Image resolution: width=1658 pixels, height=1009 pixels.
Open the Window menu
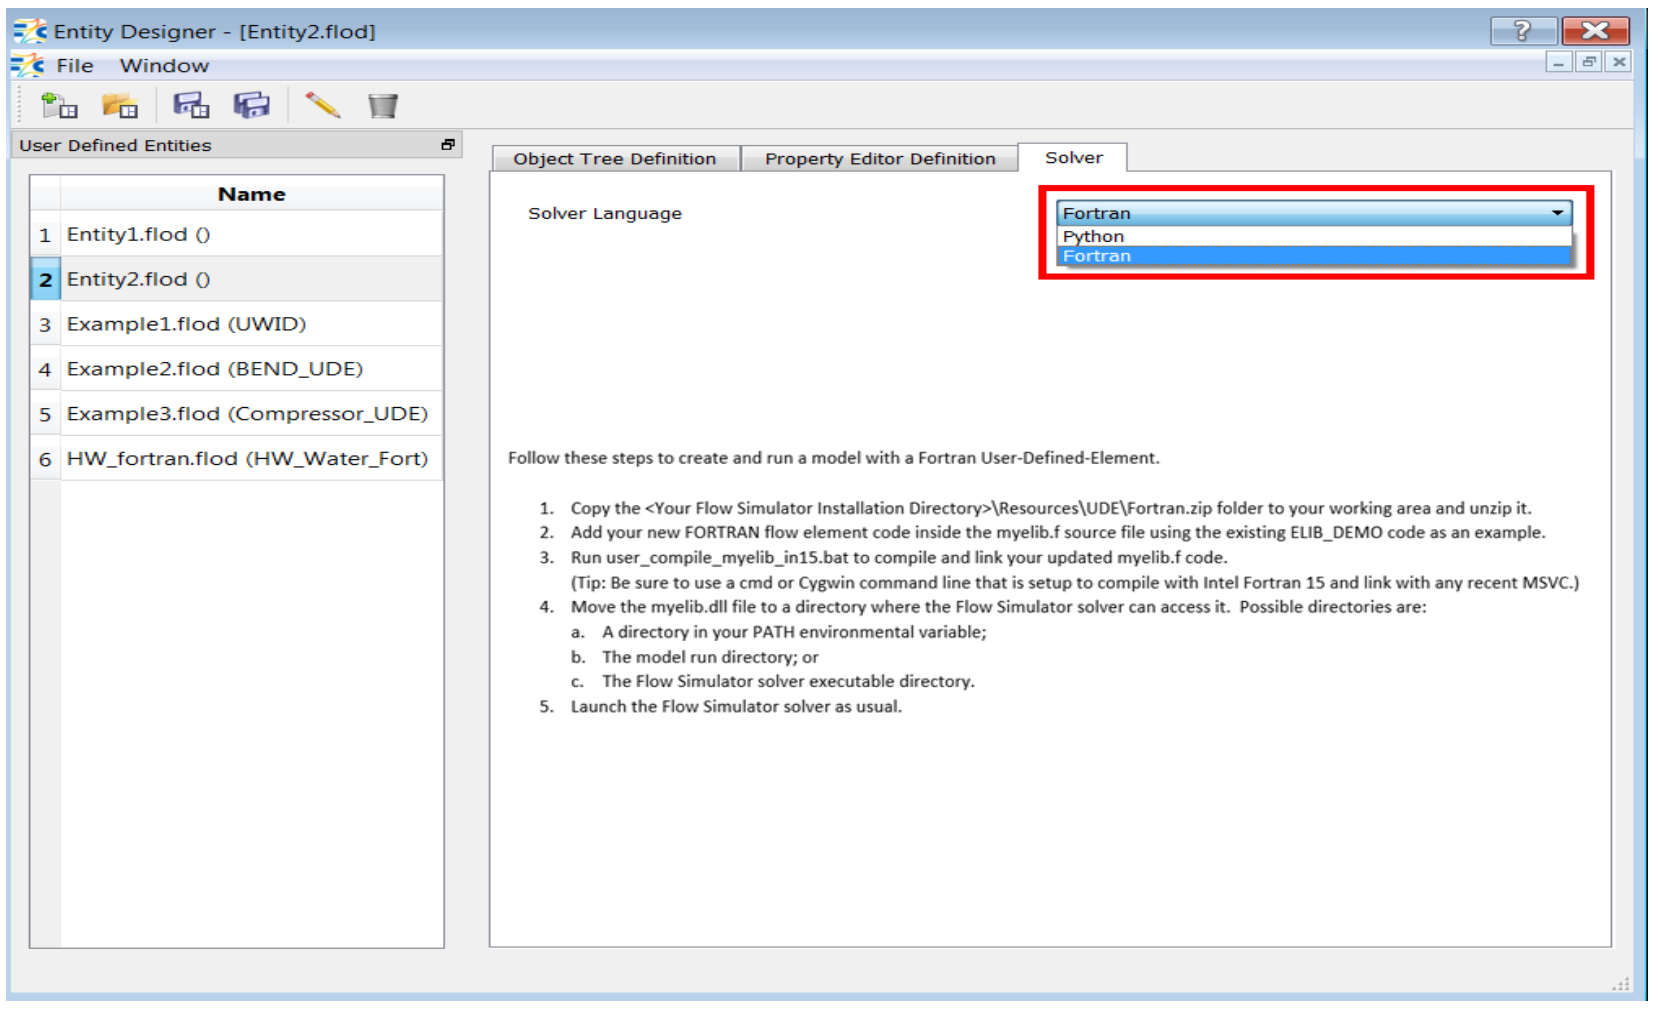164,66
